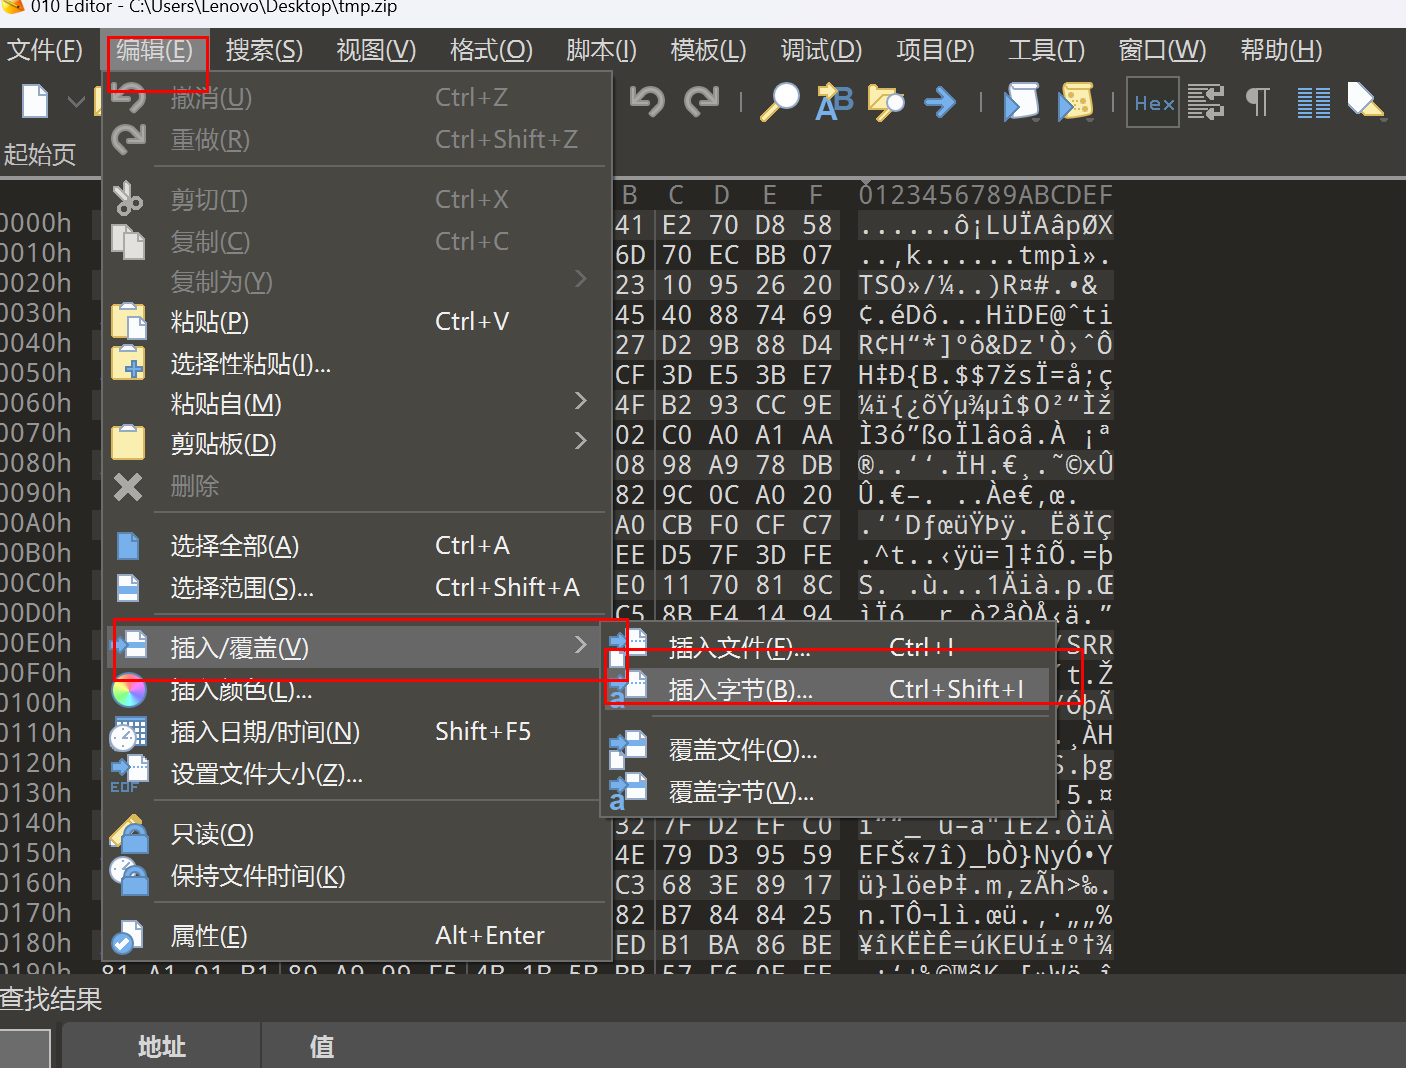Click the run script scroll icon

[1022, 101]
